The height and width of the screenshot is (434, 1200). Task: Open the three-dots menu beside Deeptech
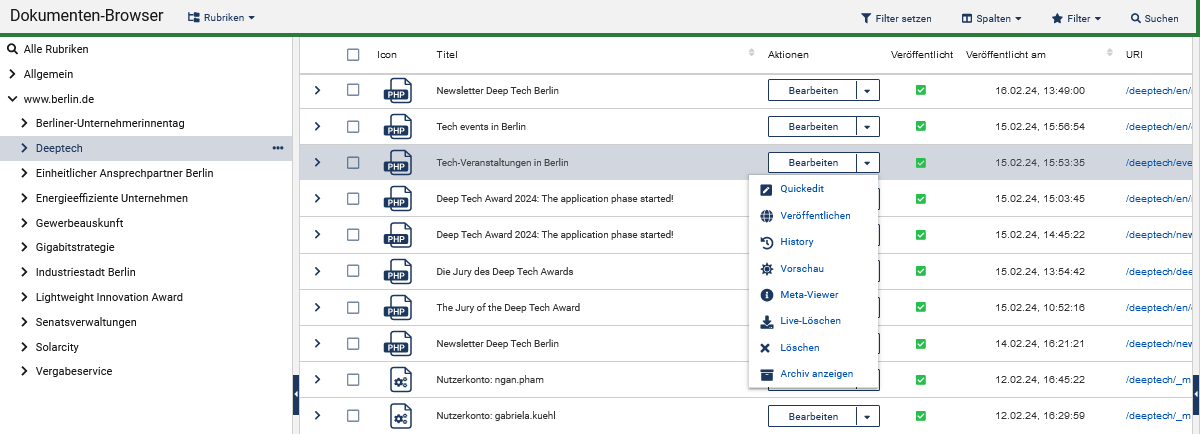(278, 148)
